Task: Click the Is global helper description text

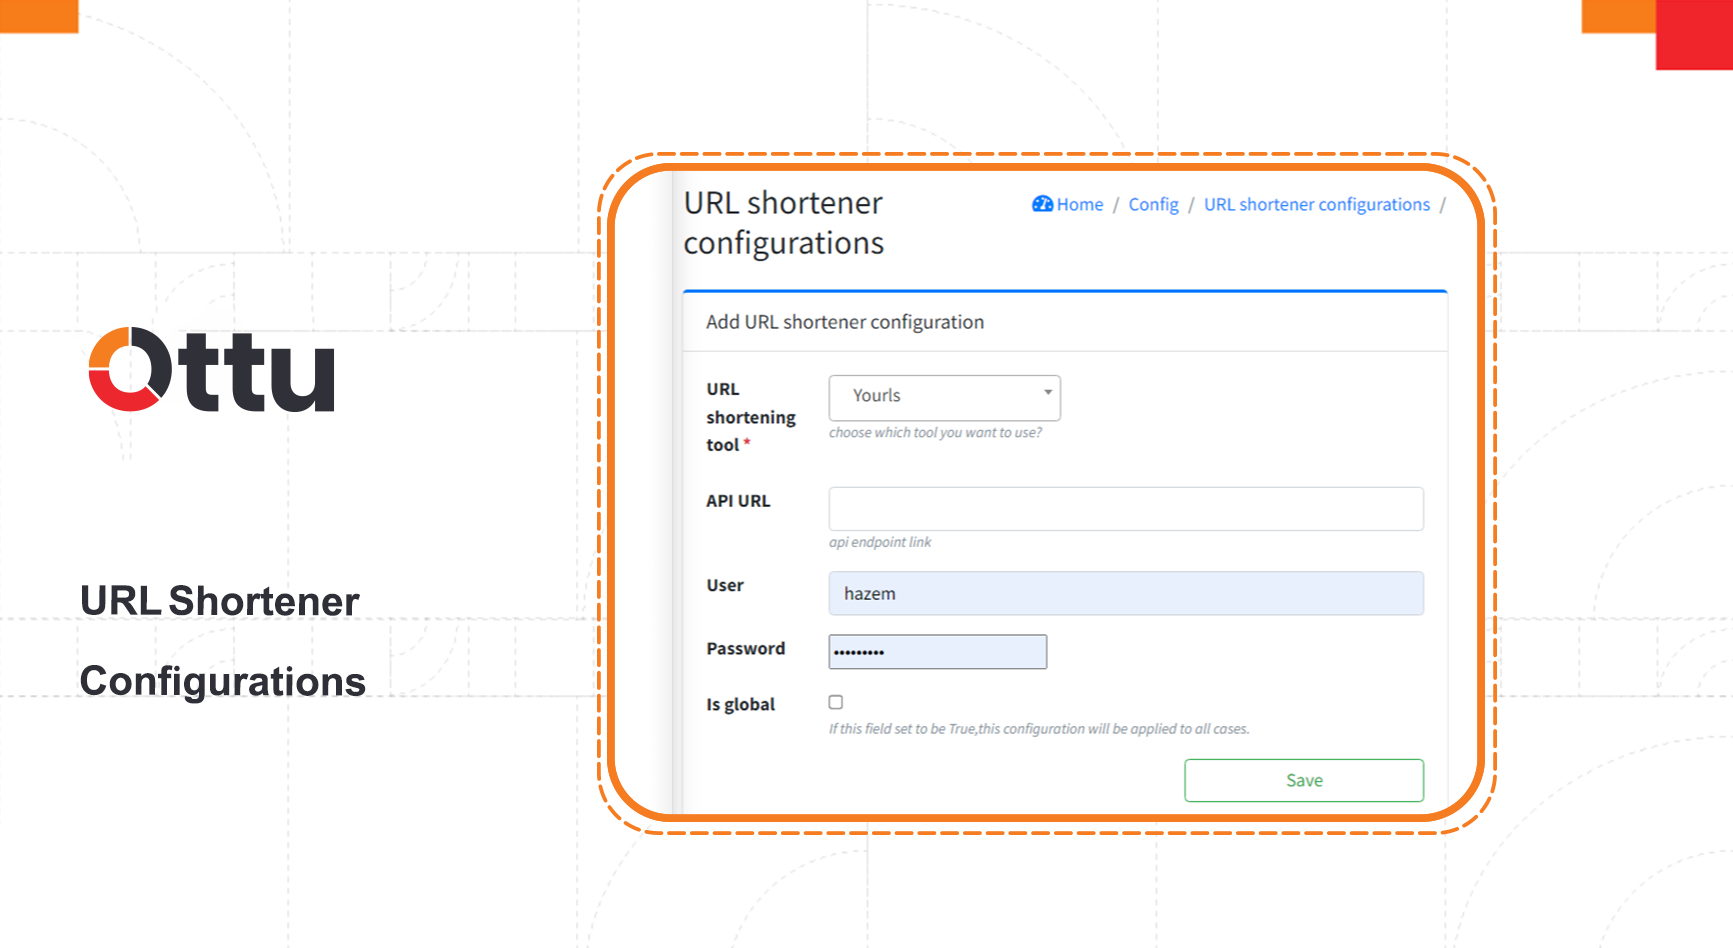Action: pos(1038,729)
